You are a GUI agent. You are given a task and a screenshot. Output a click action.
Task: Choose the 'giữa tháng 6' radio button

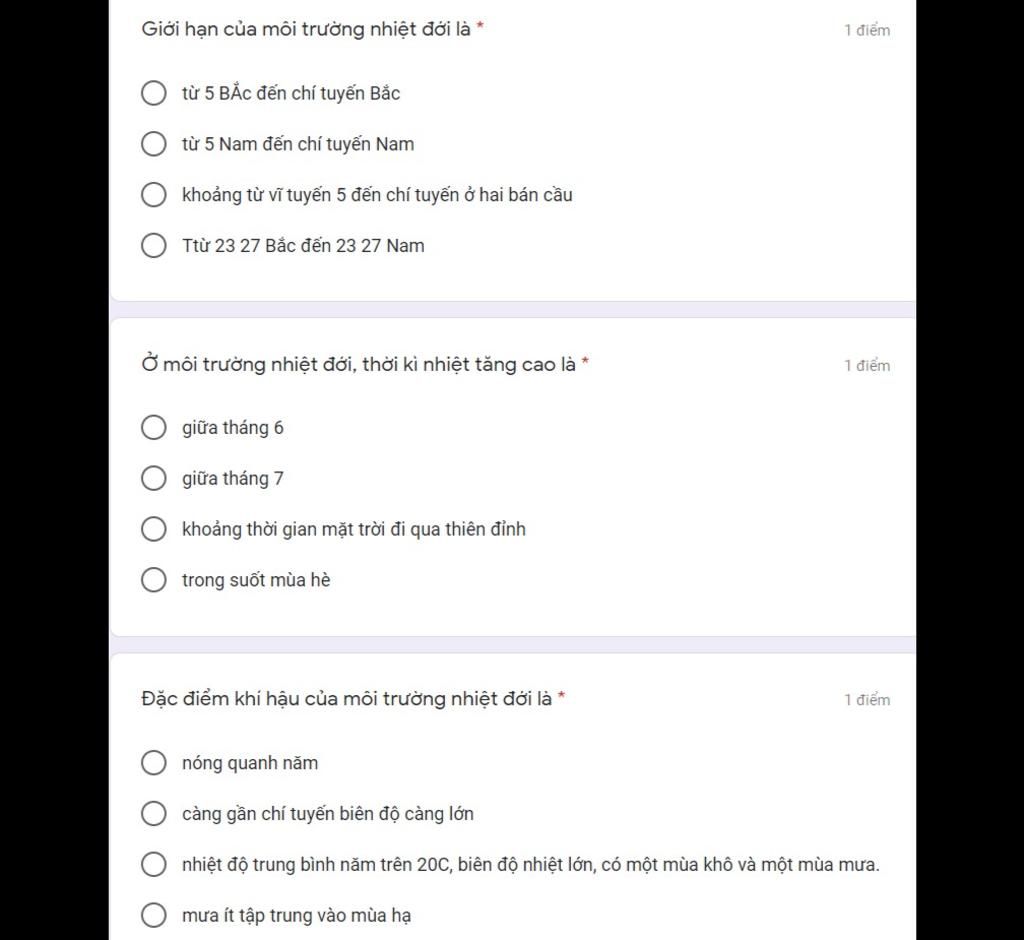(x=153, y=427)
